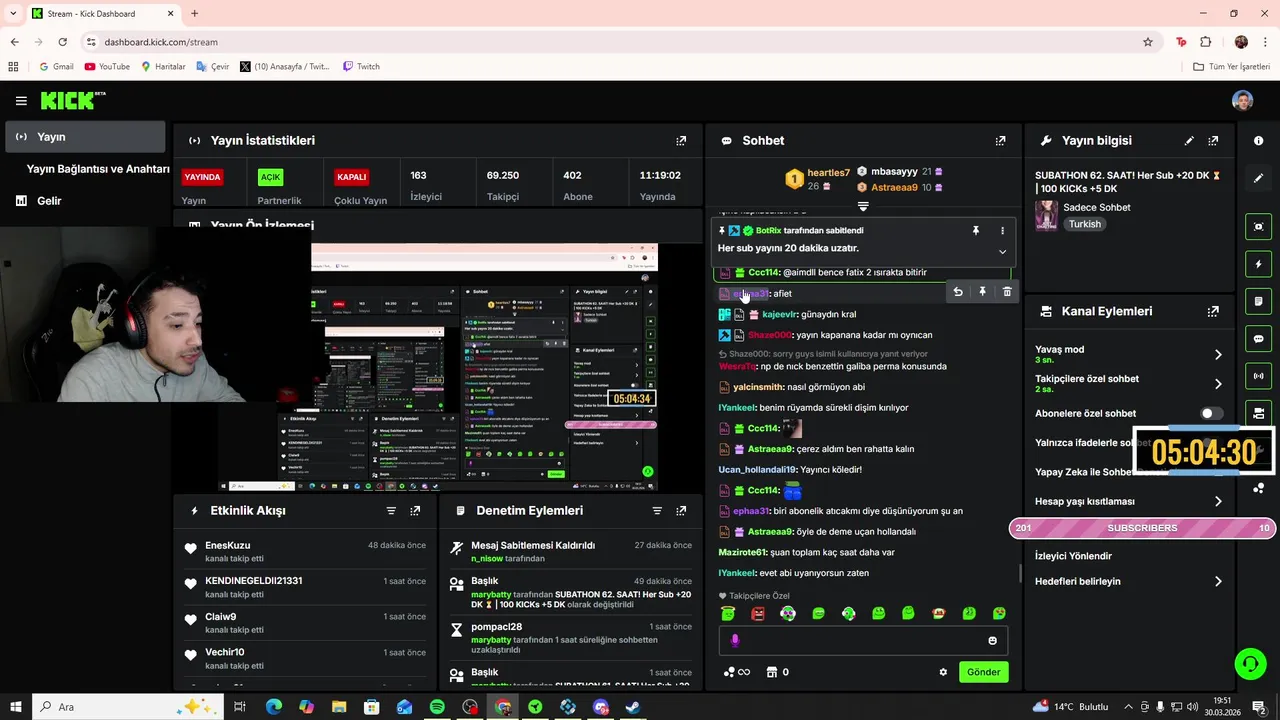1280x720 pixels.
Task: Open the YouTube bookmark
Action: 107,67
